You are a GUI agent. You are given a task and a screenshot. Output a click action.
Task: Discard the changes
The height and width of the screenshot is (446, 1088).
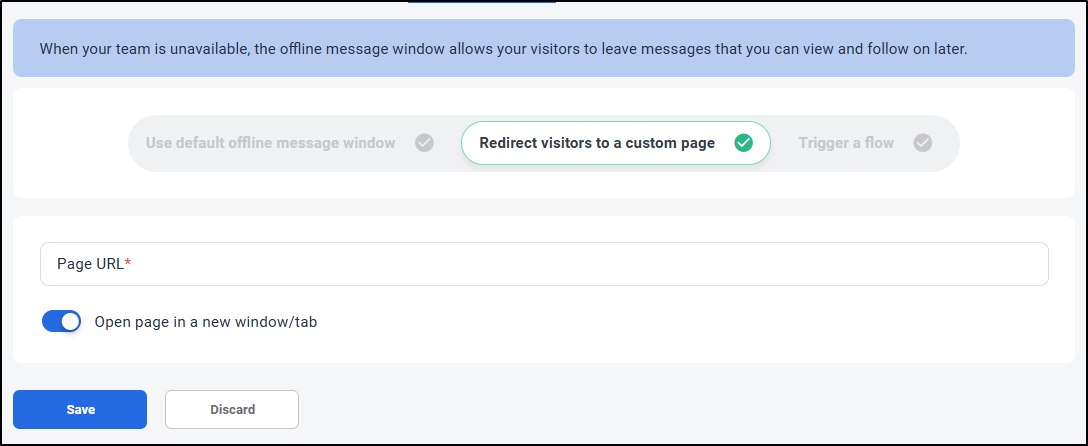(x=232, y=409)
